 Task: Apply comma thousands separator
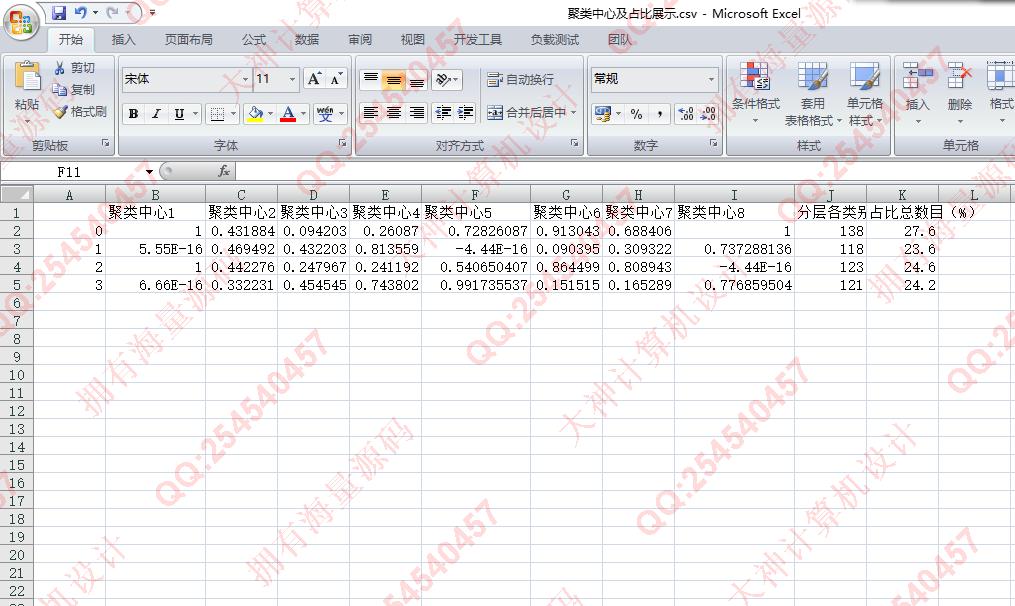[659, 114]
